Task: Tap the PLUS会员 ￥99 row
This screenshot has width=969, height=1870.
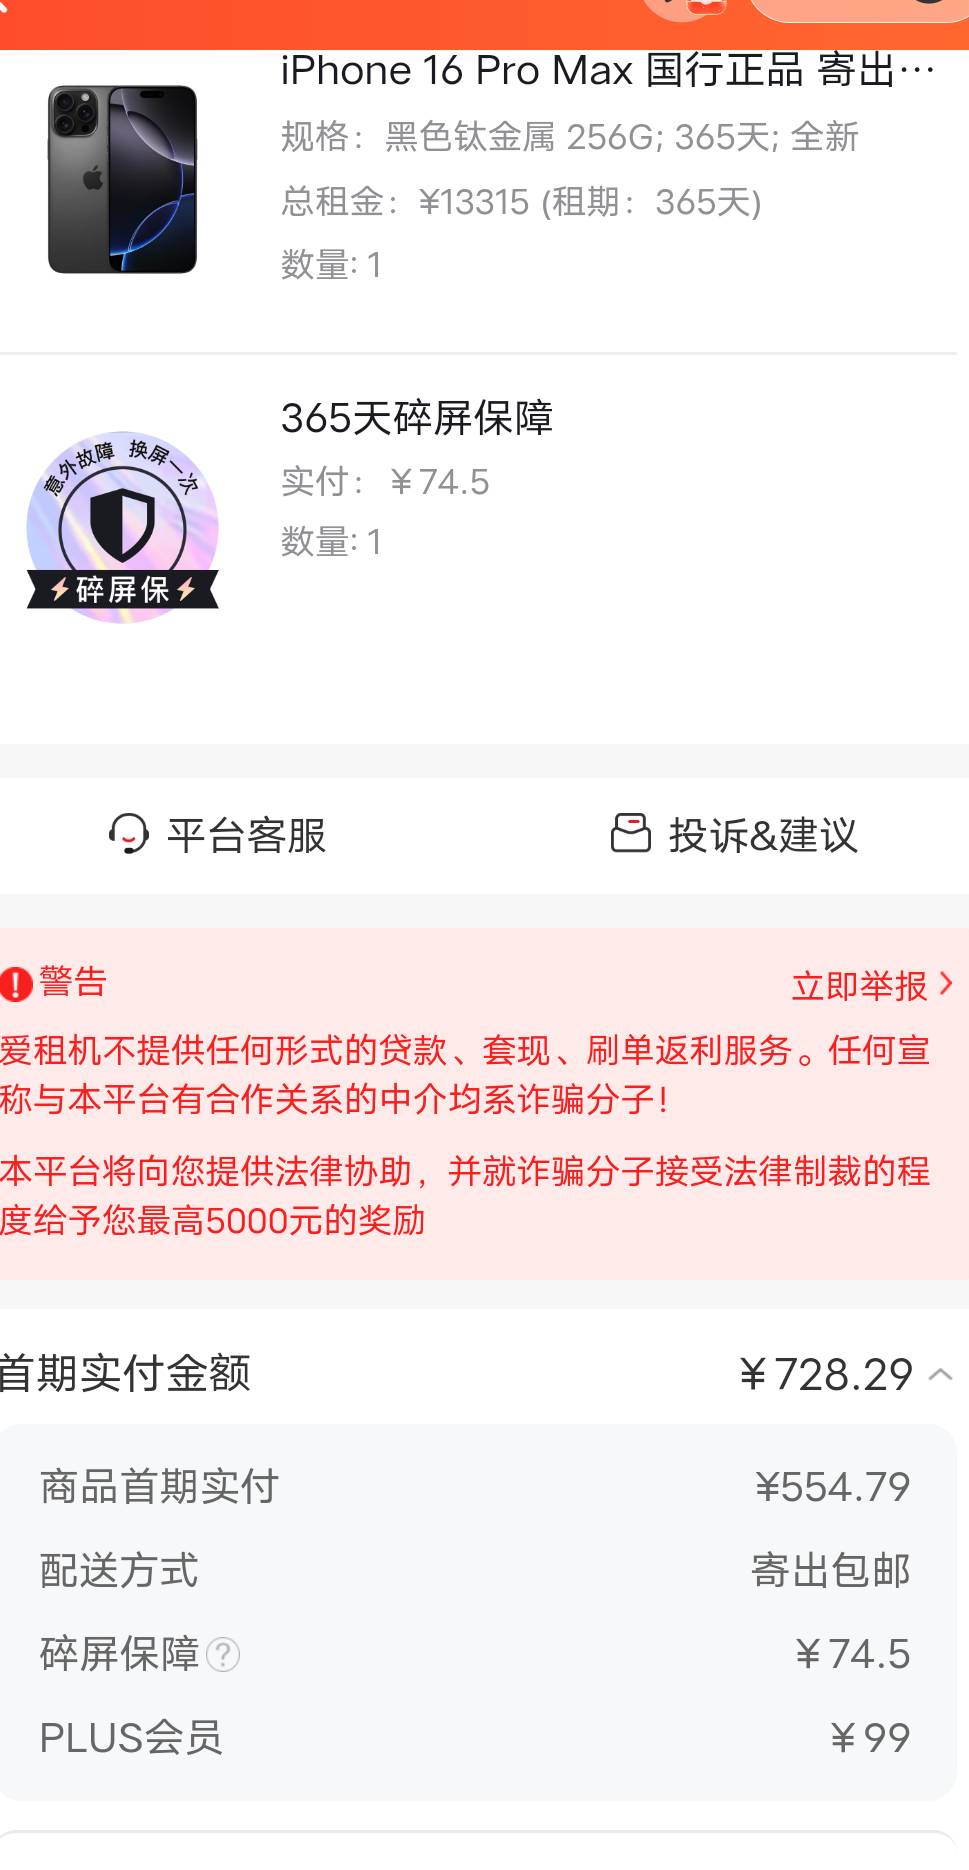Action: pyautogui.click(x=476, y=1738)
